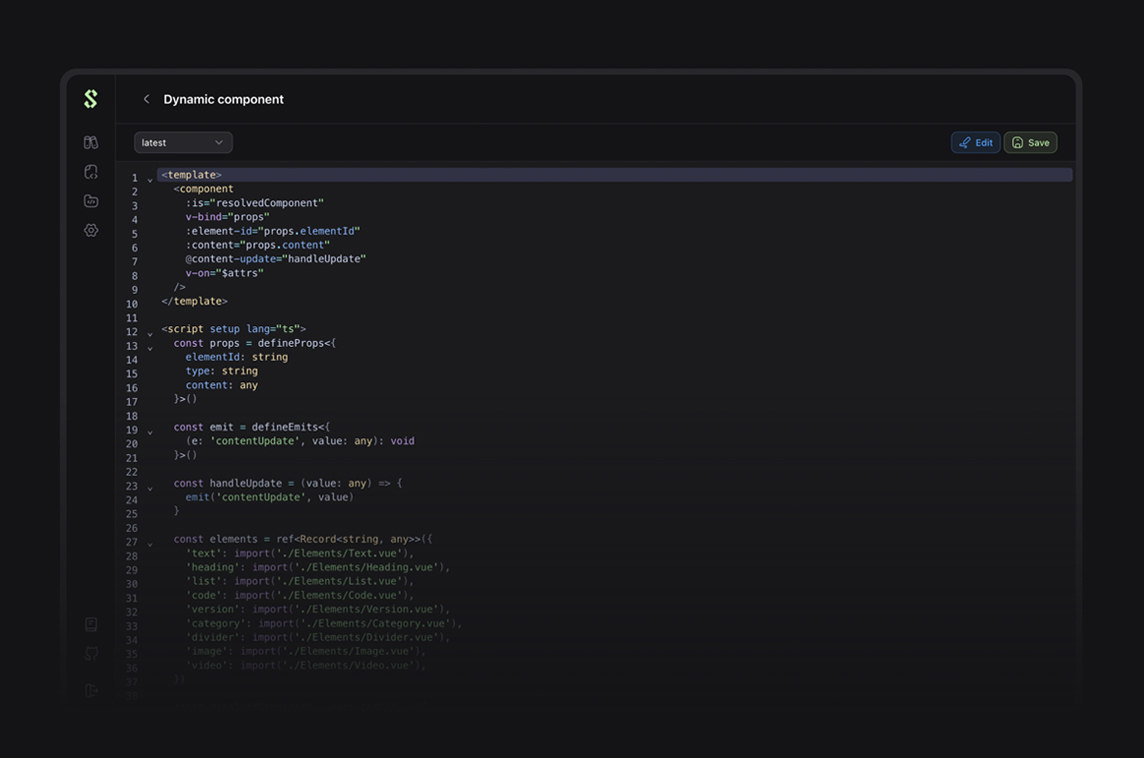Image resolution: width=1144 pixels, height=758 pixels.
Task: Collapse the handleUpdate function fold arrow
Action: (x=150, y=489)
